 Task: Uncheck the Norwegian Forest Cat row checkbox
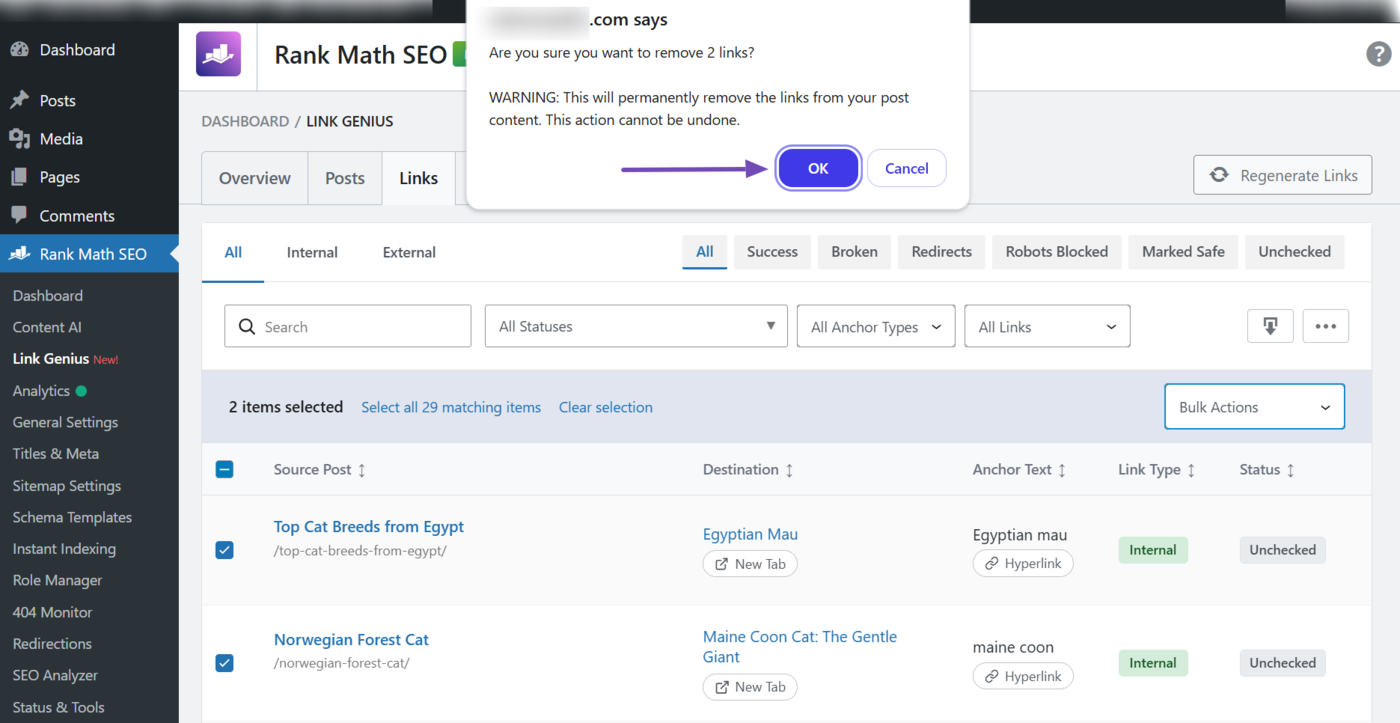click(225, 663)
